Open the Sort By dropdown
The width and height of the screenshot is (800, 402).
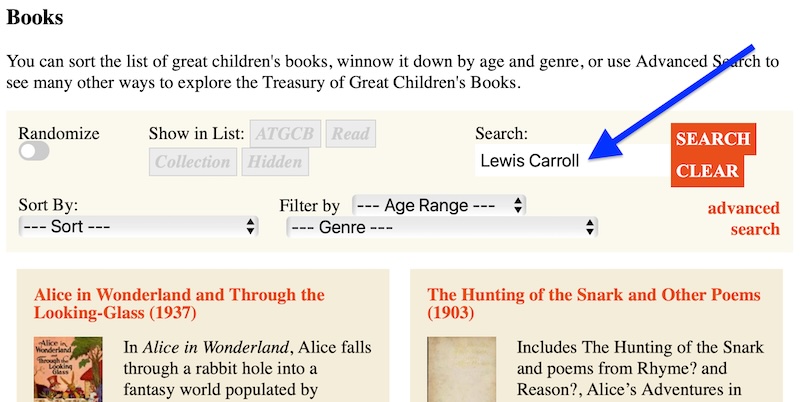point(138,227)
